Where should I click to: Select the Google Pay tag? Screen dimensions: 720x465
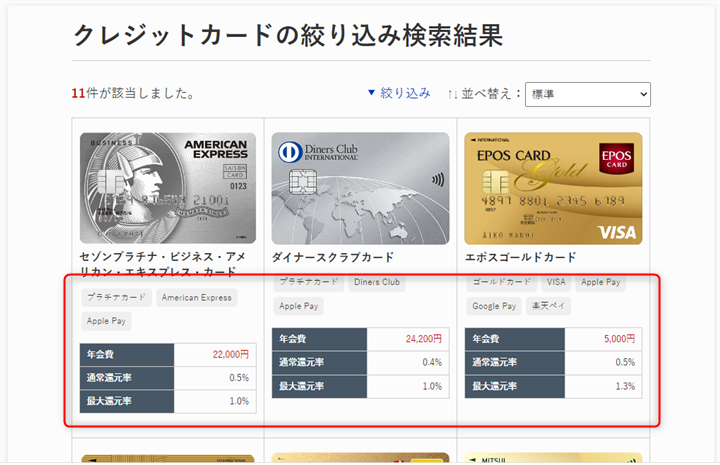click(494, 306)
